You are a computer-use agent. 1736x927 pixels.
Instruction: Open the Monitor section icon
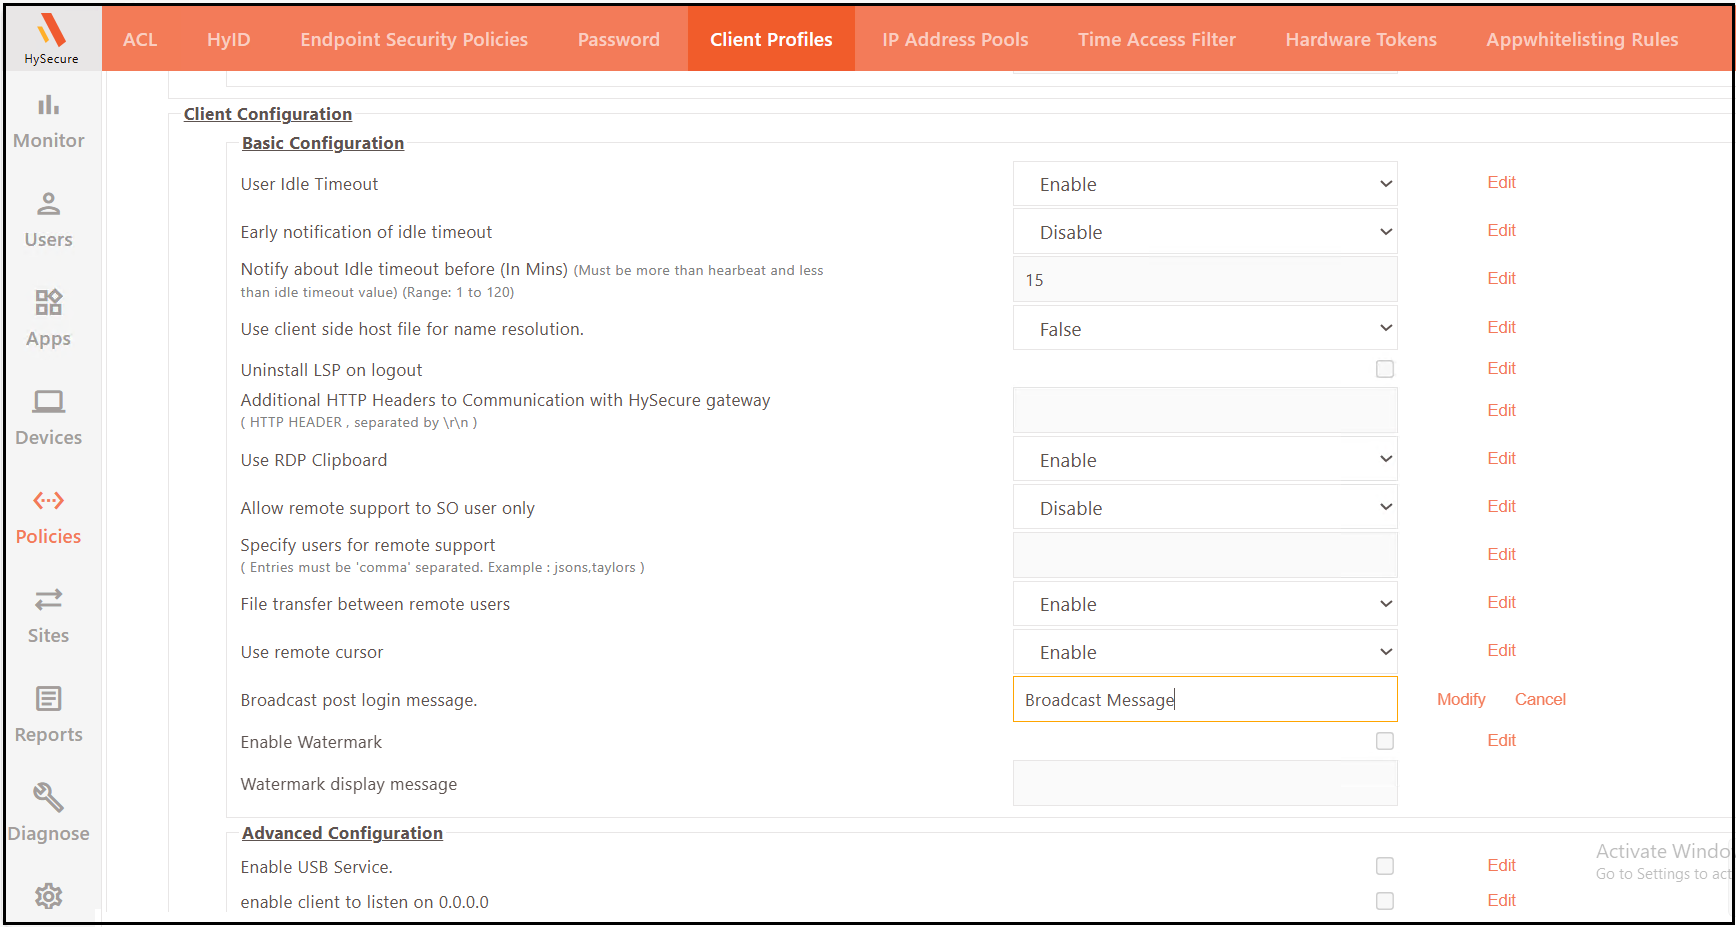point(48,105)
